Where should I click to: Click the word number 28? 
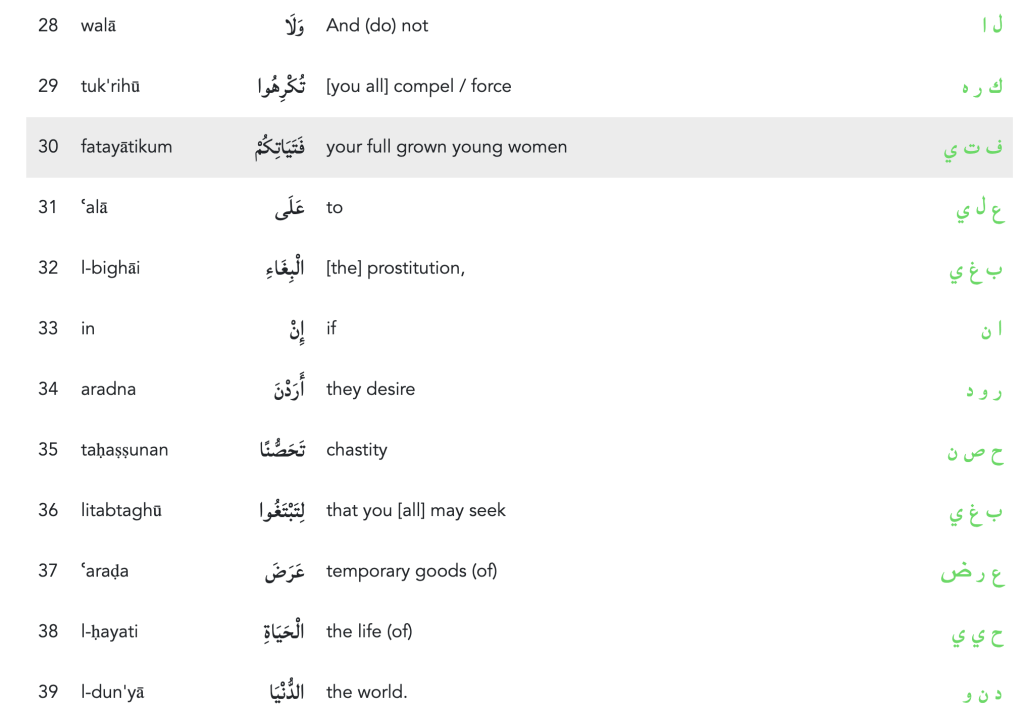48,26
